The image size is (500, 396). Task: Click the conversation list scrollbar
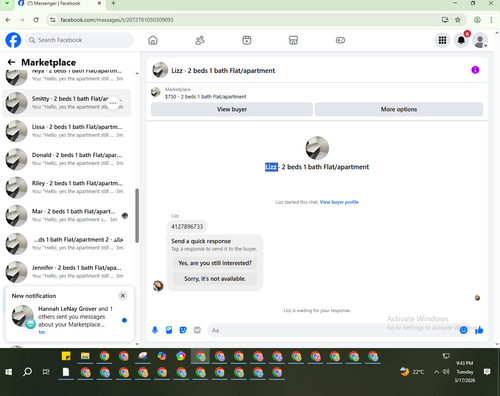click(137, 215)
